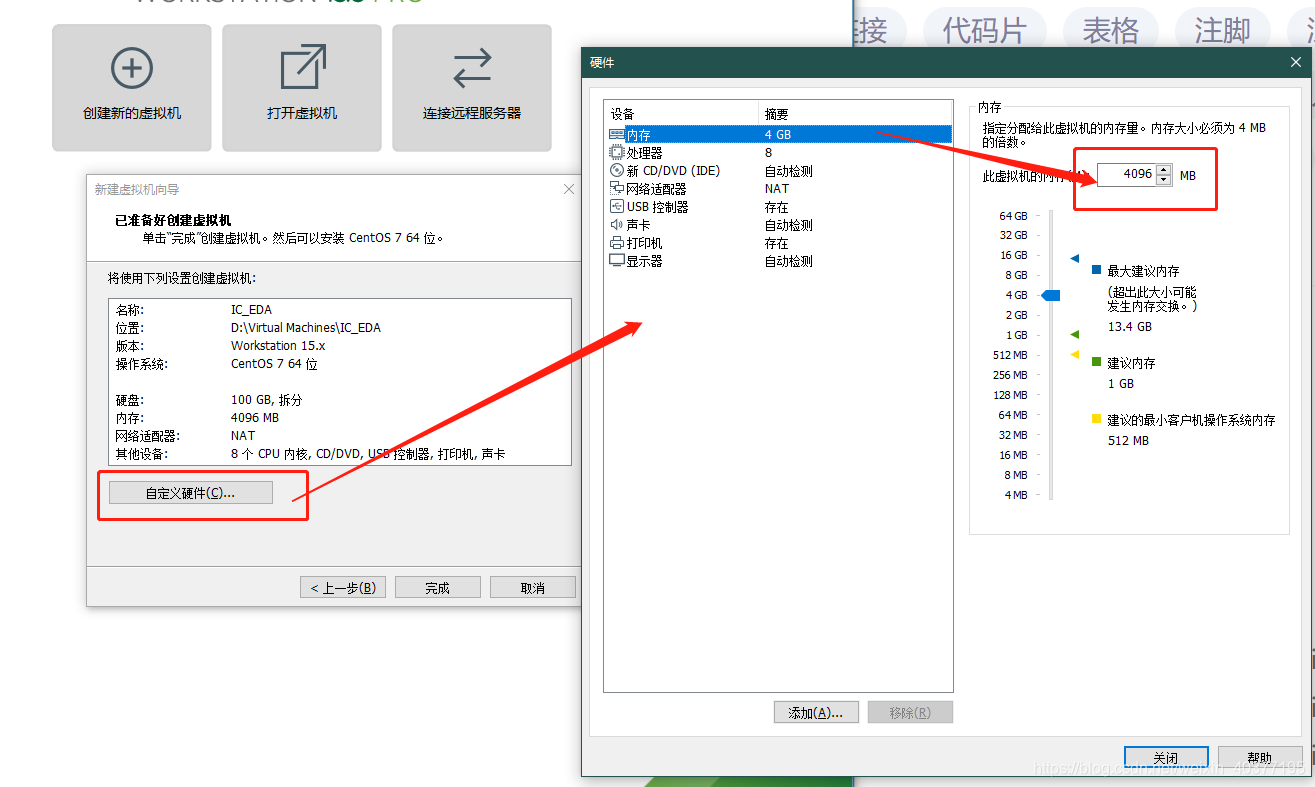Select the USB controller icon

pyautogui.click(x=617, y=206)
